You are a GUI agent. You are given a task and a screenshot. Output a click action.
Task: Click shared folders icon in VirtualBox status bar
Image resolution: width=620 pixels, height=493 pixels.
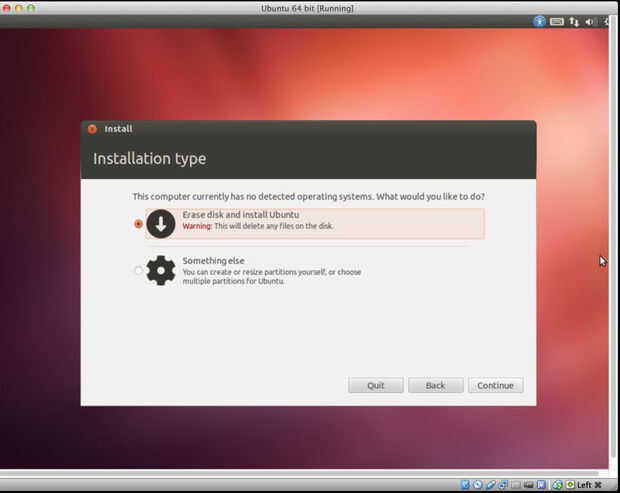coord(516,485)
